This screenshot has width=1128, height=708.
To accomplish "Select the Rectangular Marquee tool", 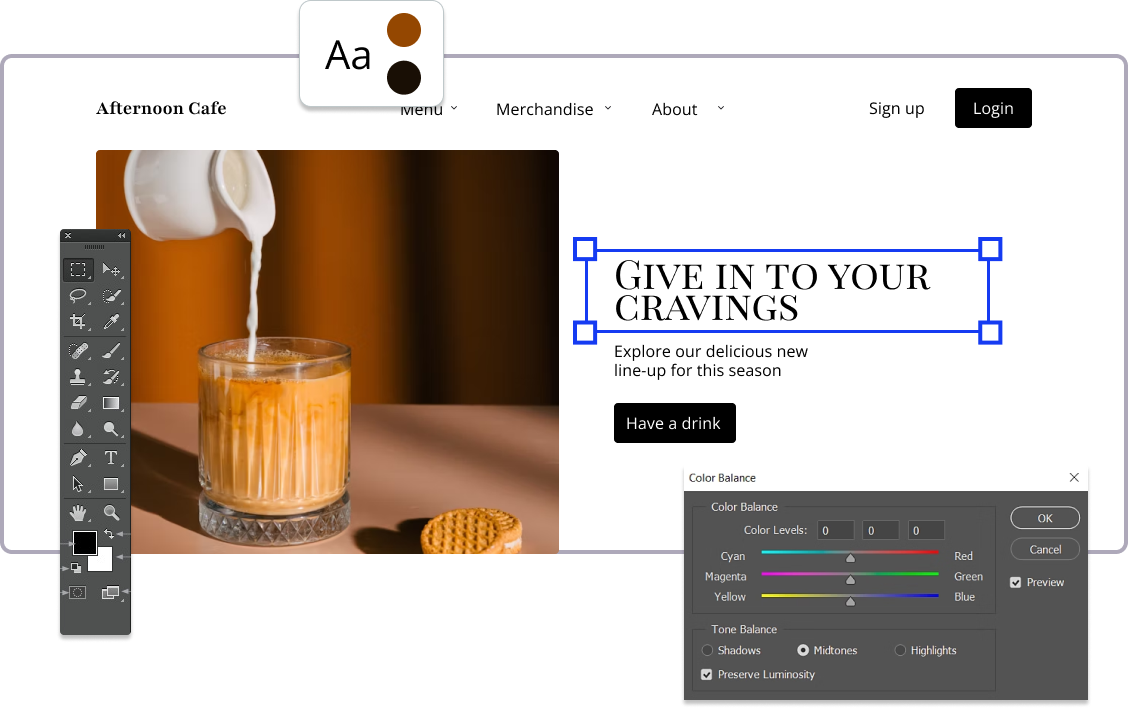I will pos(78,270).
